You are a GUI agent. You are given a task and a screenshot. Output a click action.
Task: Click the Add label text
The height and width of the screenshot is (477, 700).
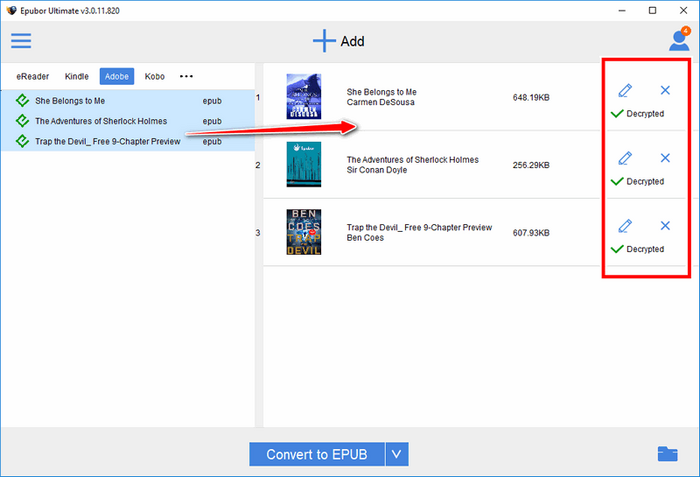(353, 42)
